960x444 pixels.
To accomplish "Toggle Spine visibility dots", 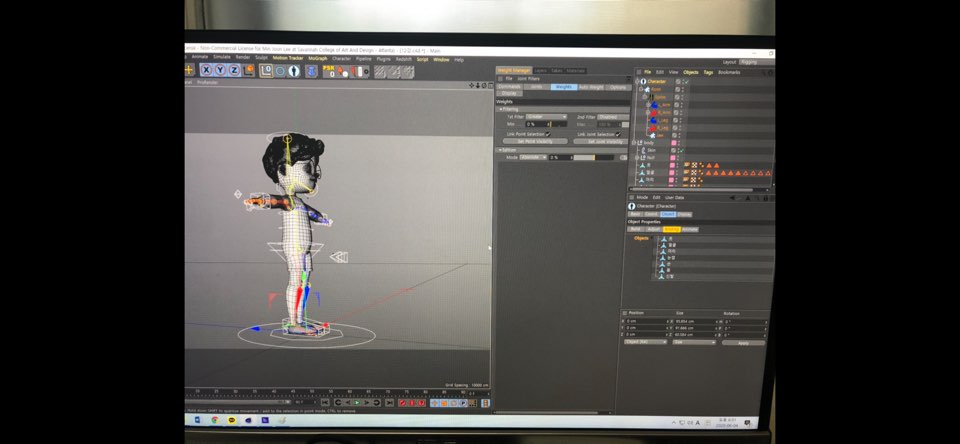I will (x=683, y=97).
